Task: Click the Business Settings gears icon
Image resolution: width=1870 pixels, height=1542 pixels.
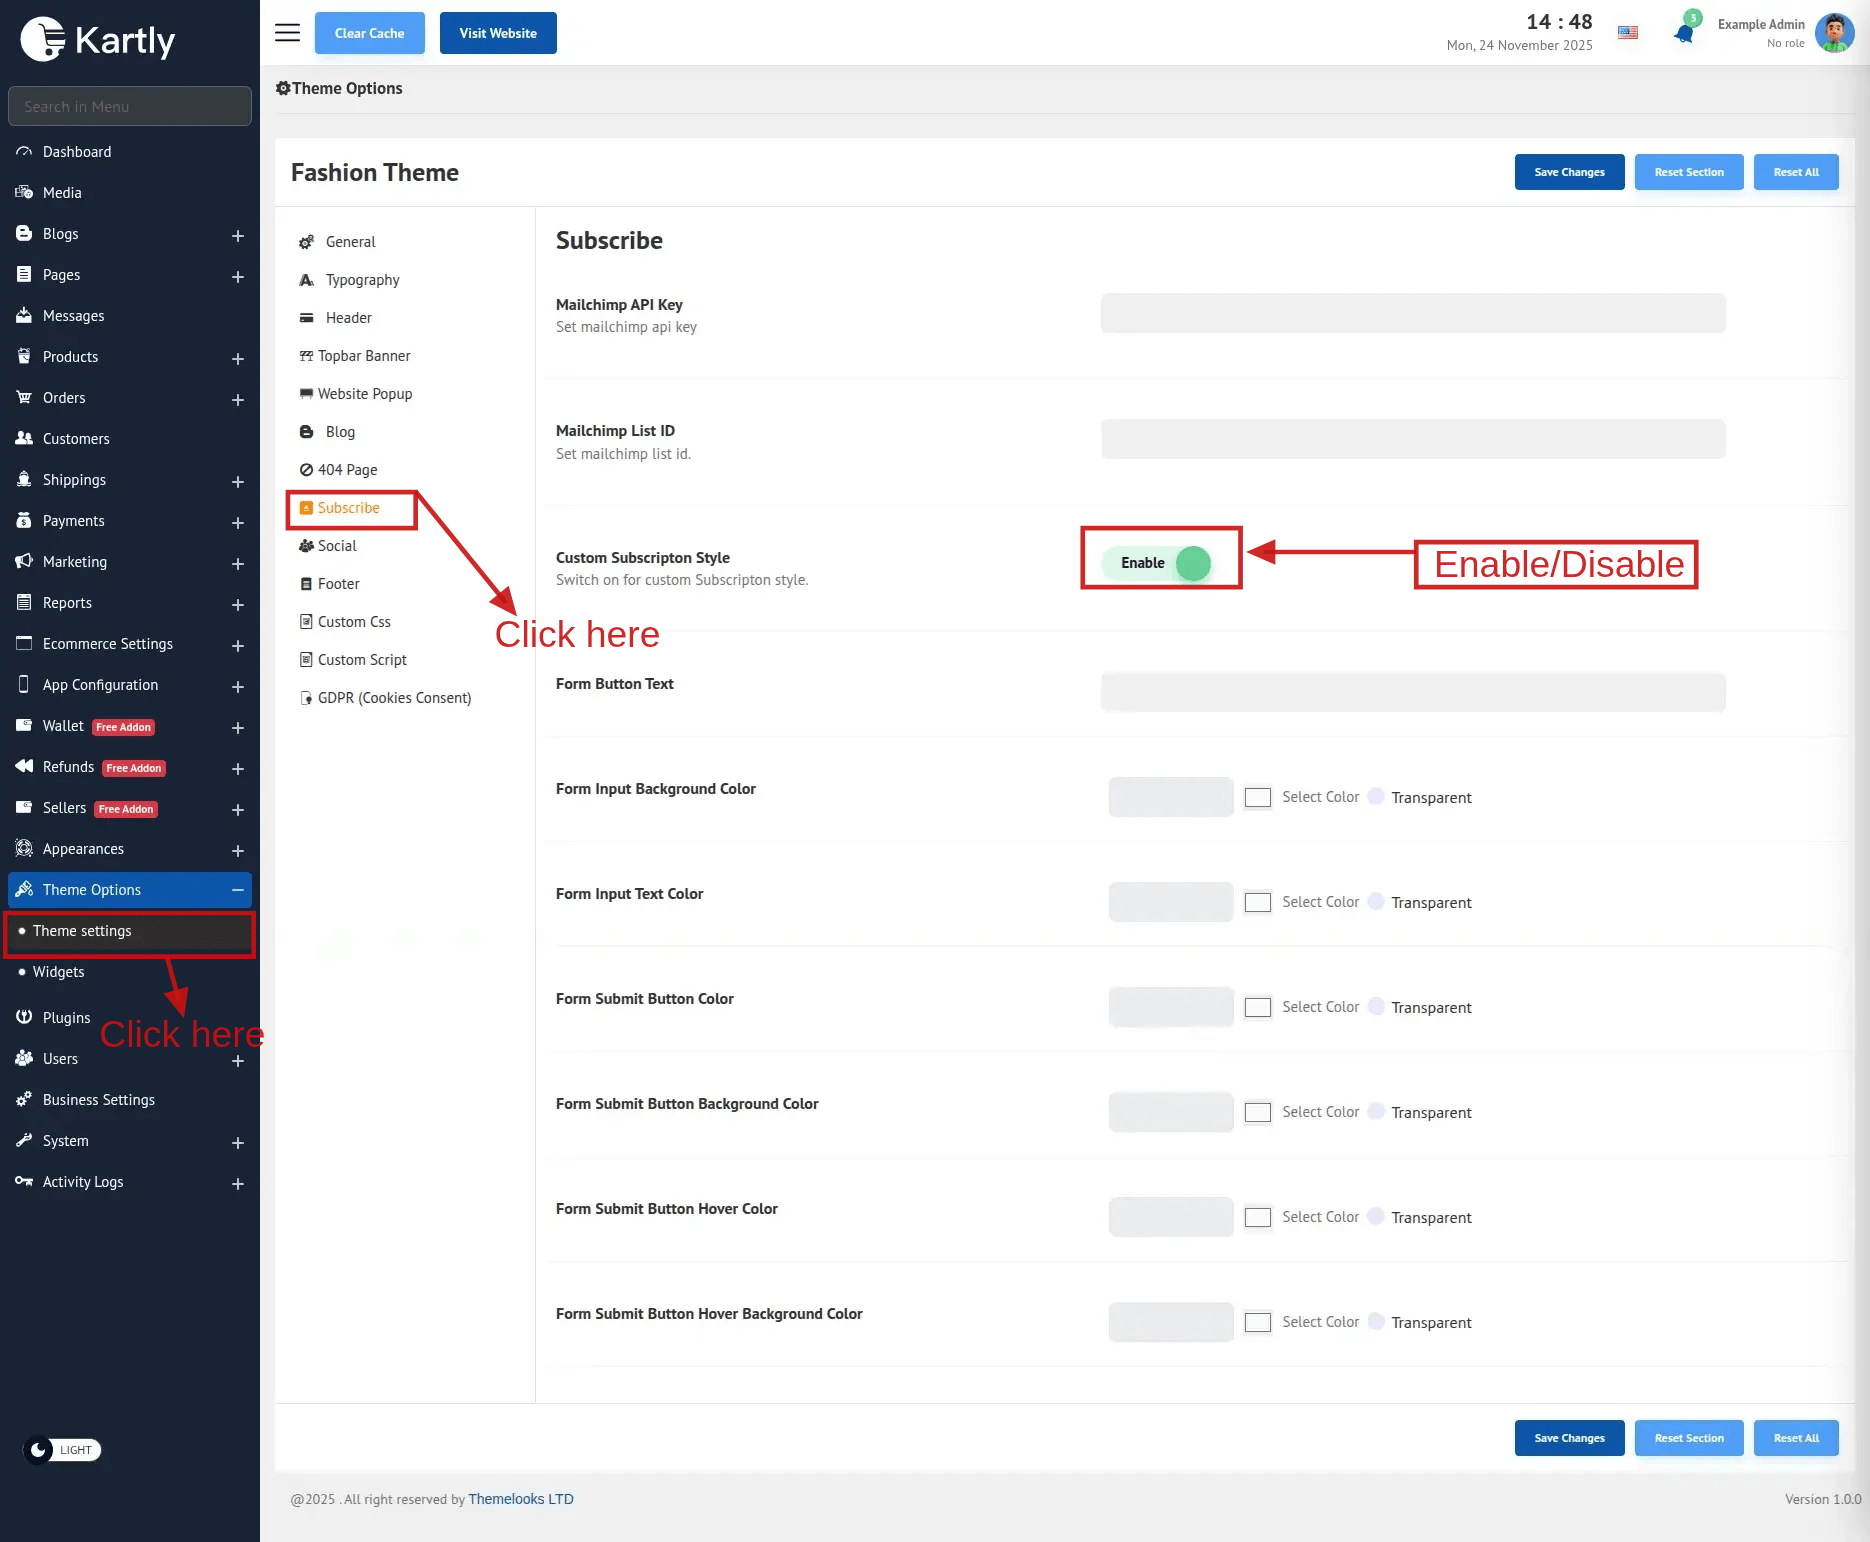Action: (24, 1100)
